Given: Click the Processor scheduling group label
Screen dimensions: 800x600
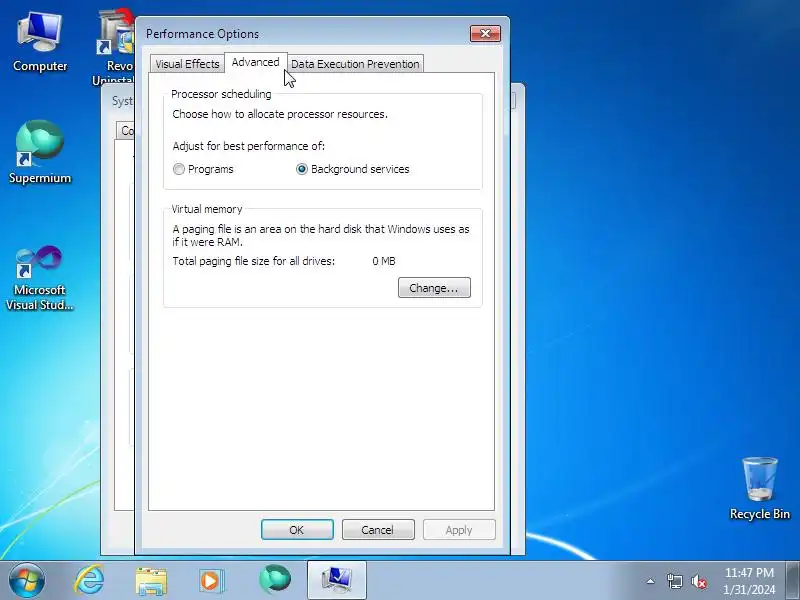Looking at the screenshot, I should click(x=221, y=94).
